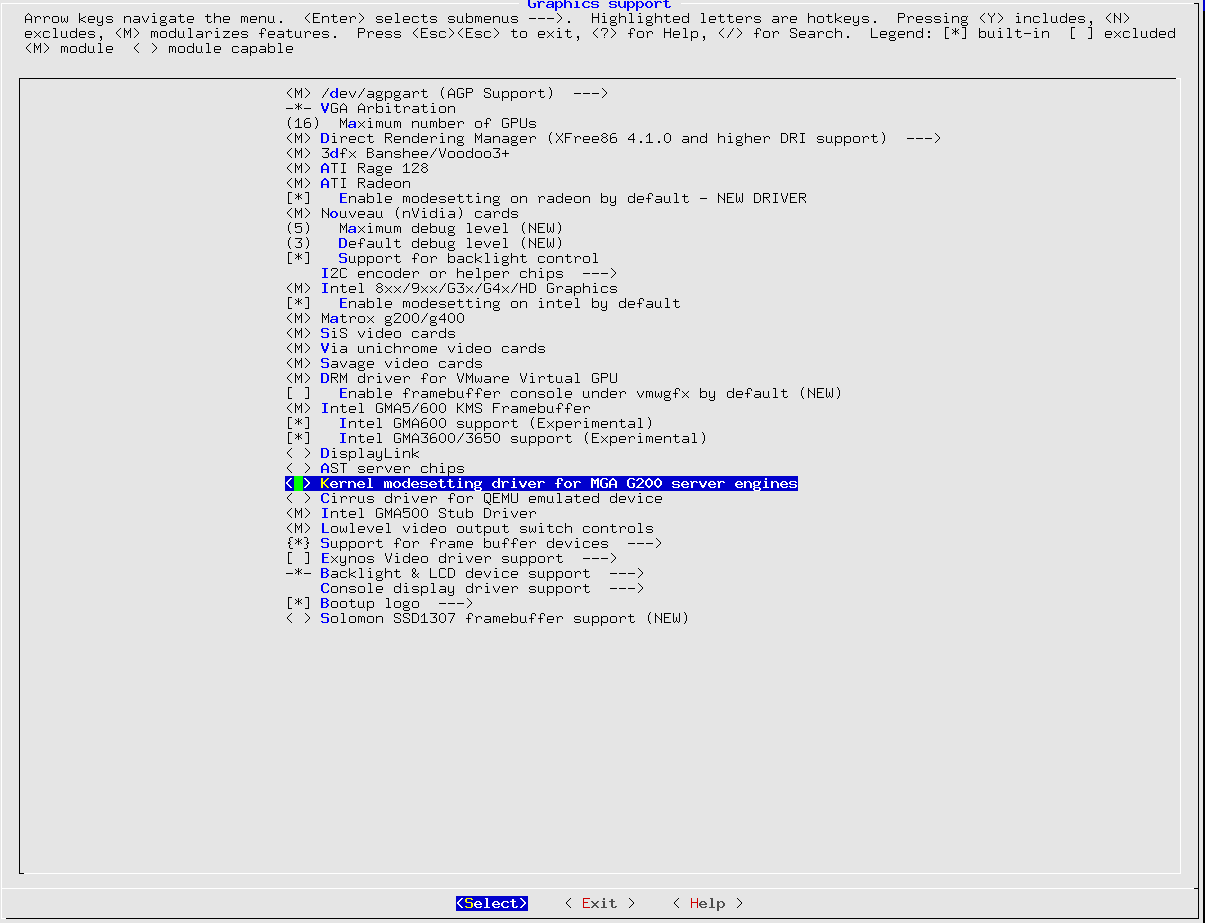This screenshot has width=1205, height=923.
Task: Select Savage video cards module
Action: pyautogui.click(x=384, y=363)
